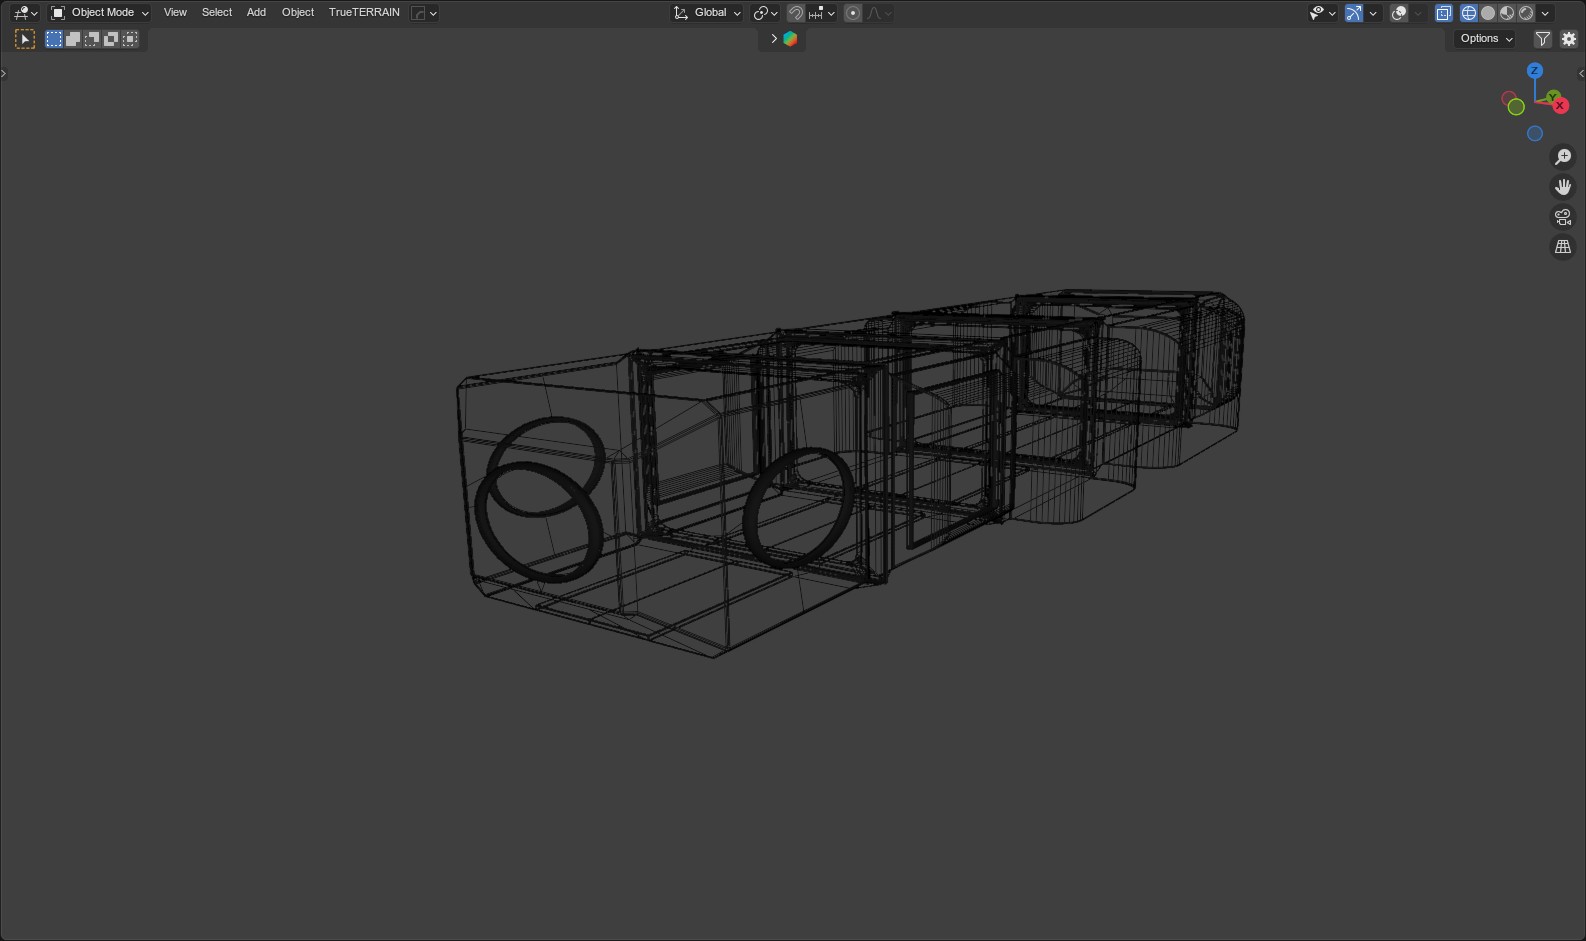Switch to wireframe shading
The width and height of the screenshot is (1586, 941).
tap(1469, 13)
